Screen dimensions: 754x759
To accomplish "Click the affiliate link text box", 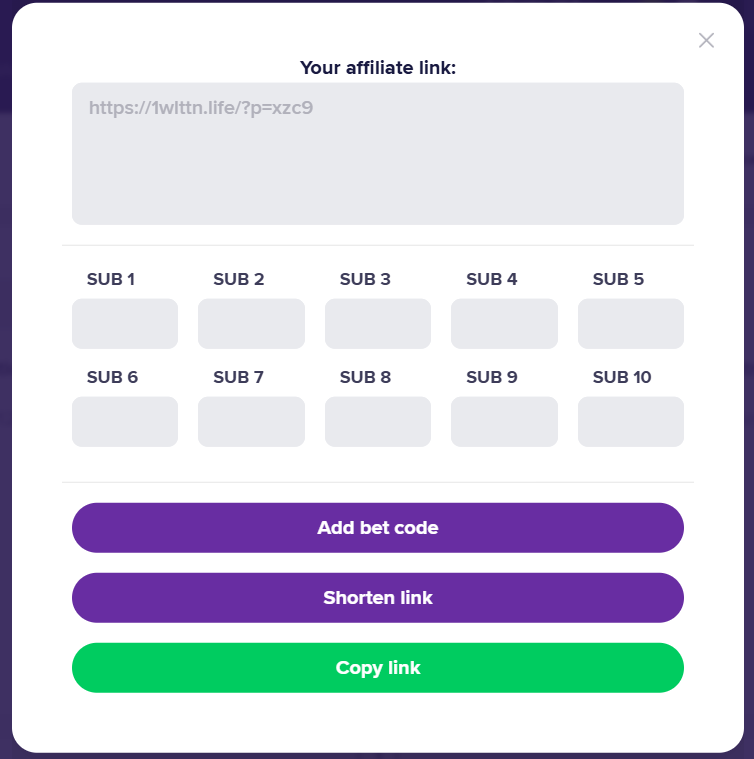I will (377, 154).
